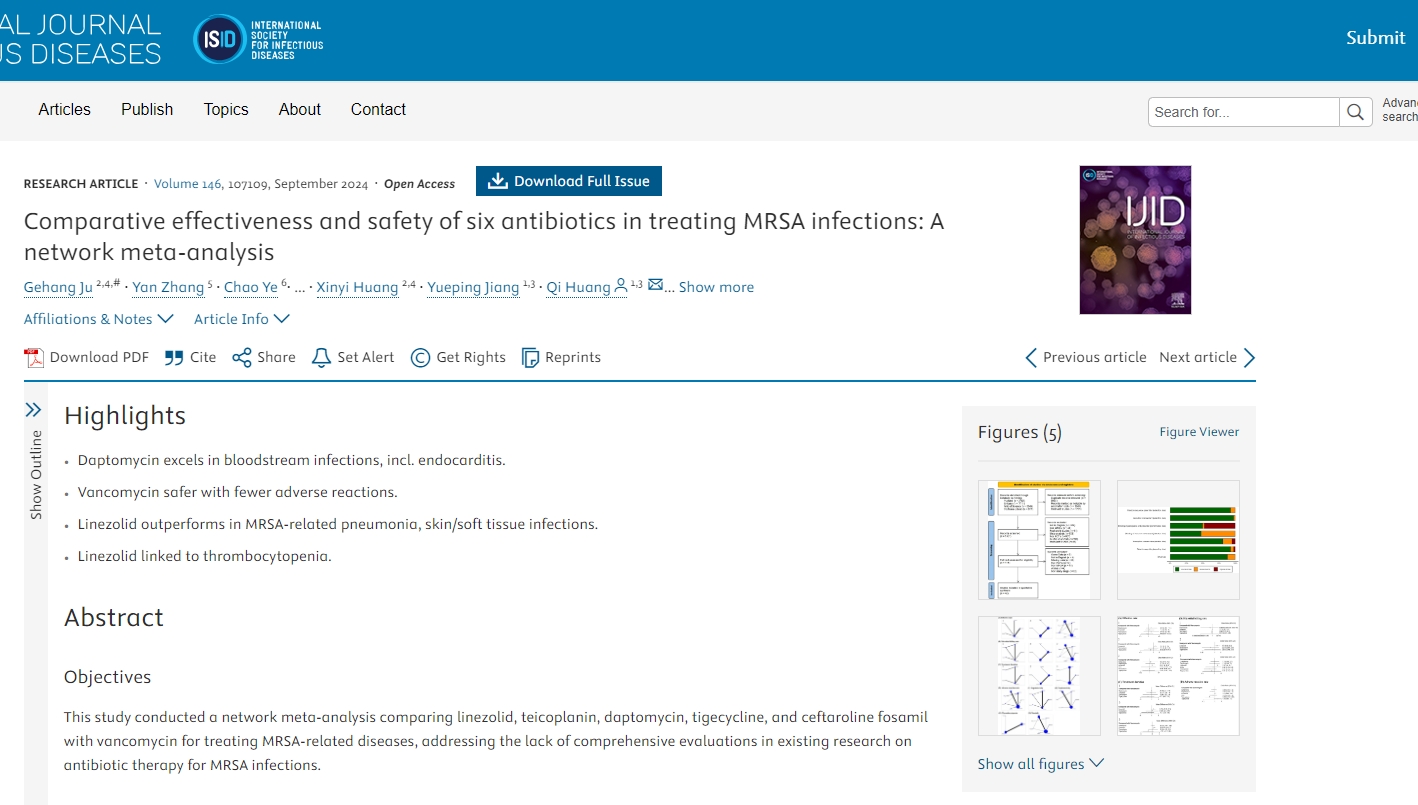Image resolution: width=1418 pixels, height=805 pixels.
Task: Click the Next article right chevron
Action: coord(1249,358)
